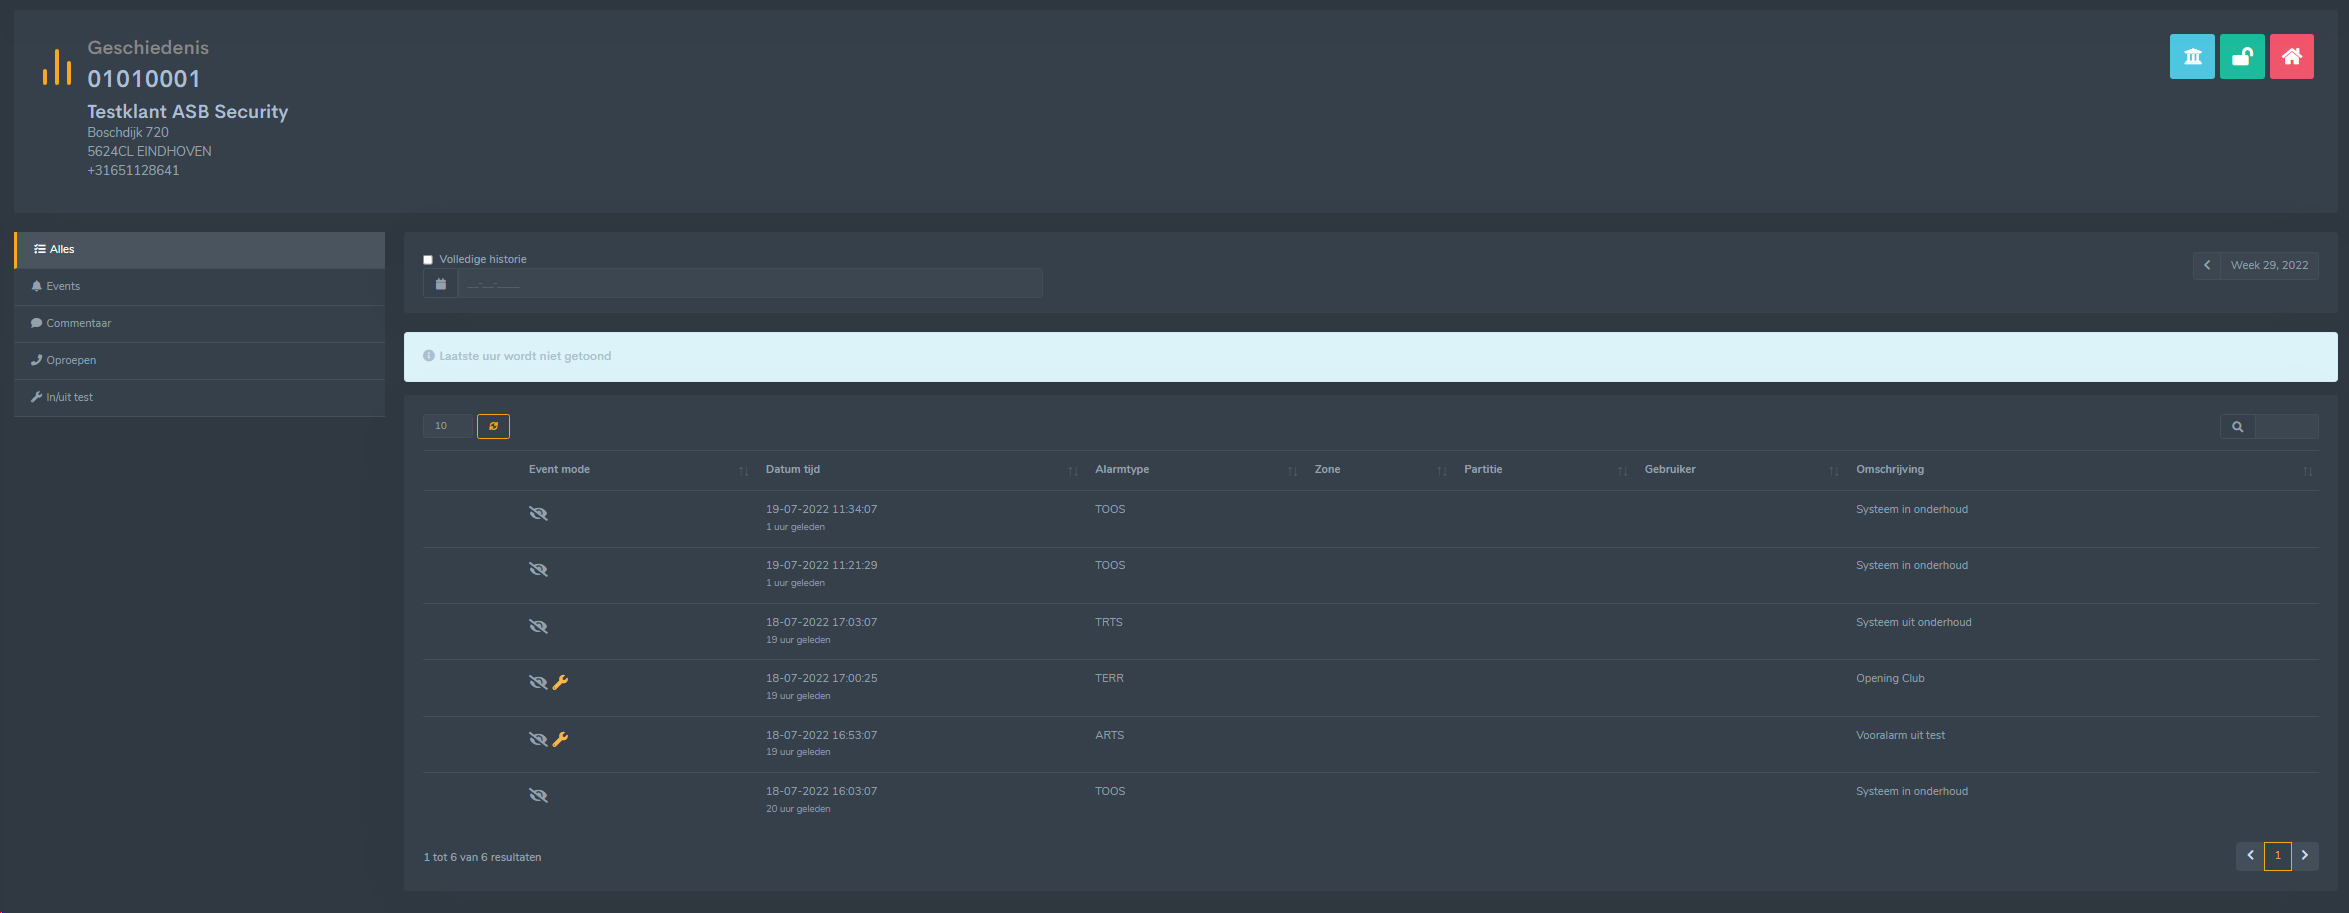Open the page size dropdown showing 10

point(446,426)
